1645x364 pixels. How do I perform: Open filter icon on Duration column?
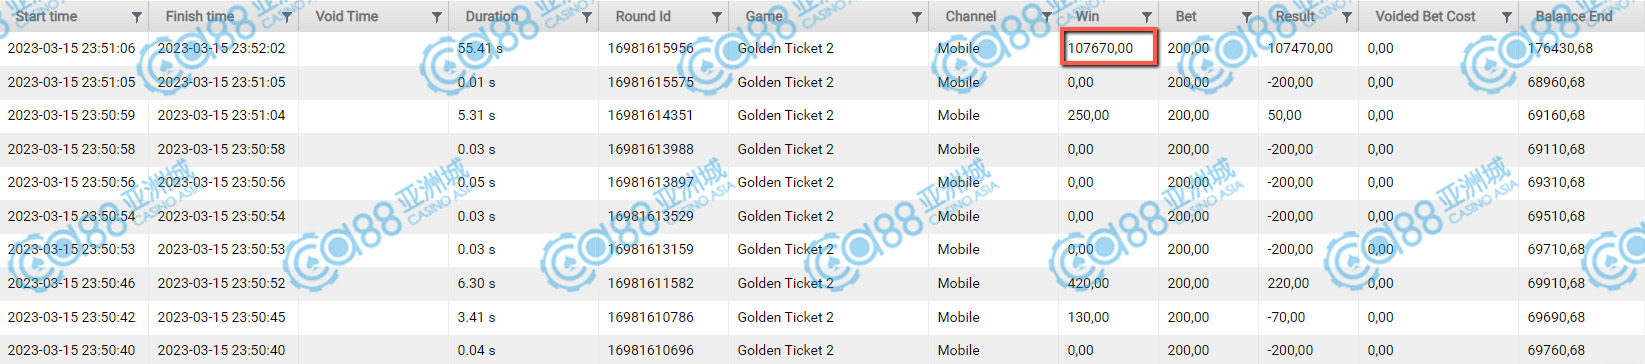pyautogui.click(x=587, y=17)
